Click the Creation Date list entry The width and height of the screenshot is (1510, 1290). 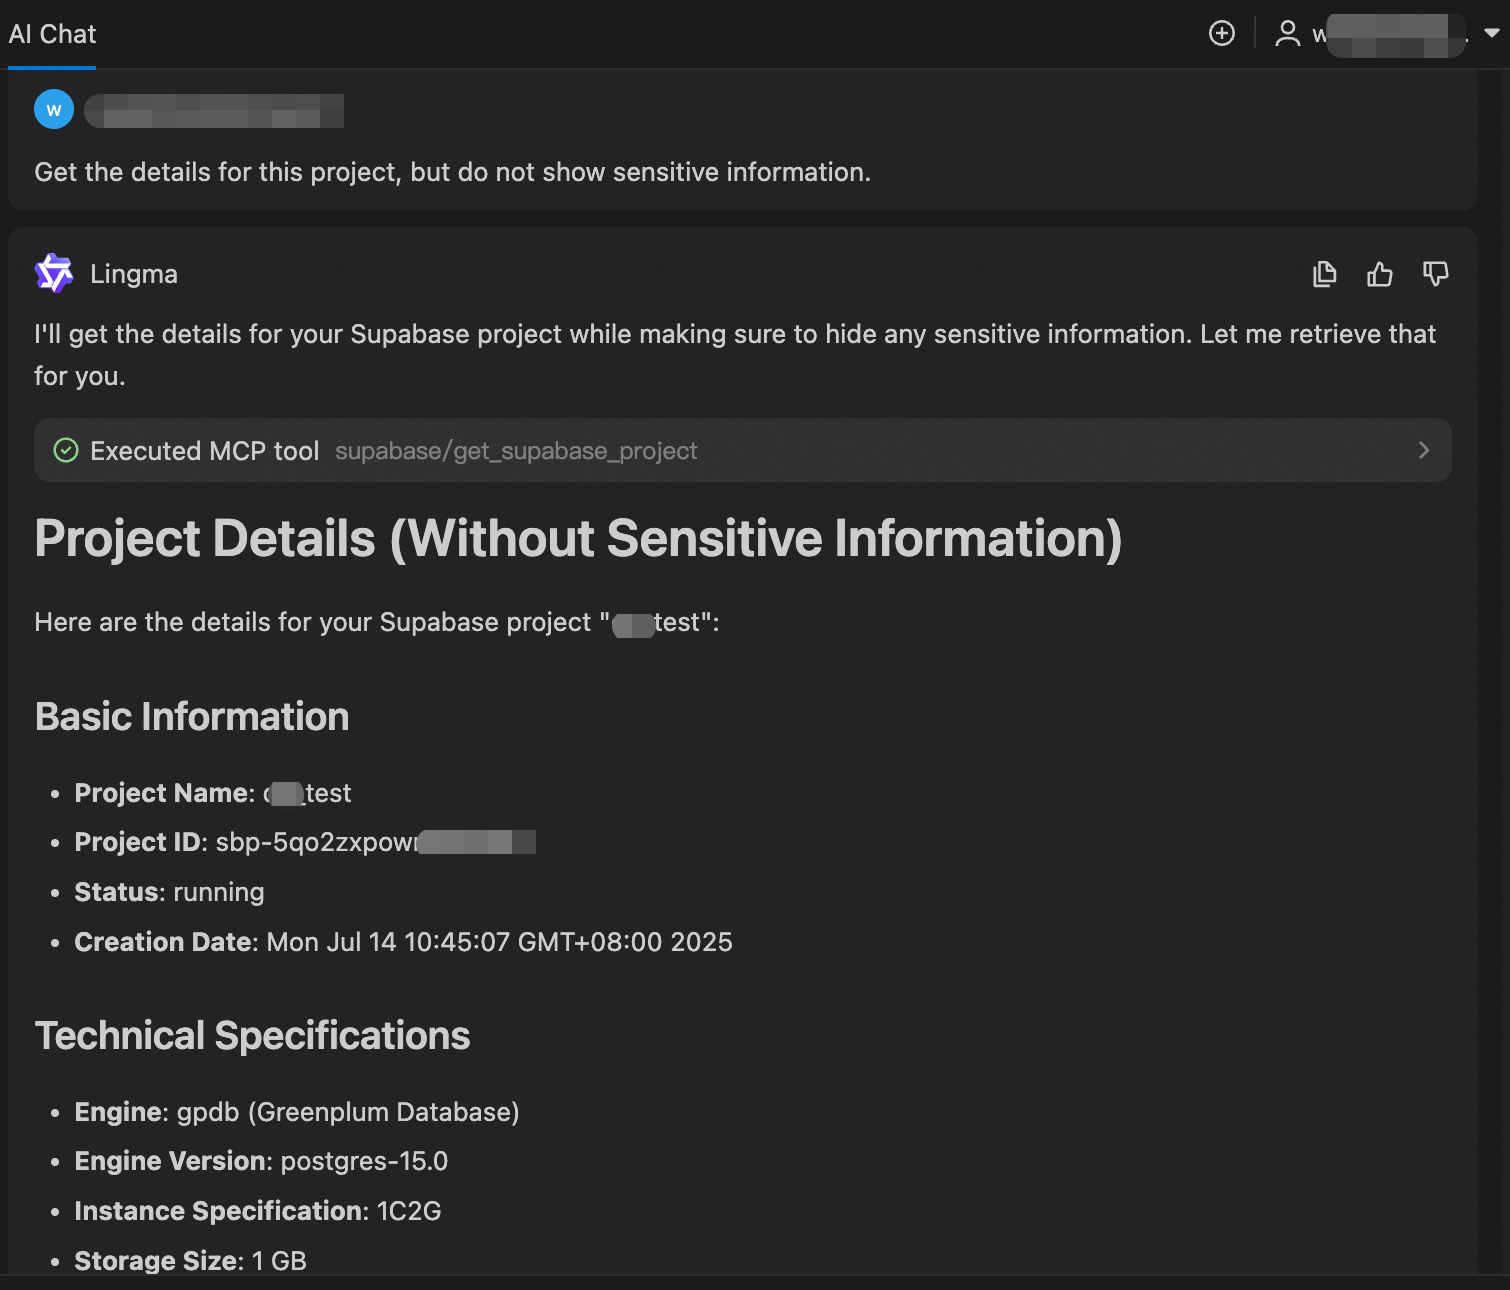point(403,942)
